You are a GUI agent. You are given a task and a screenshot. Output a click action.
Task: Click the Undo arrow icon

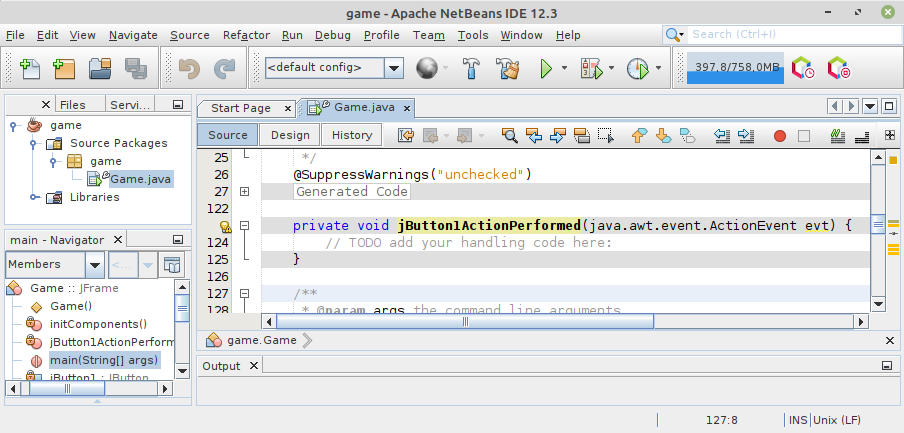click(189, 69)
